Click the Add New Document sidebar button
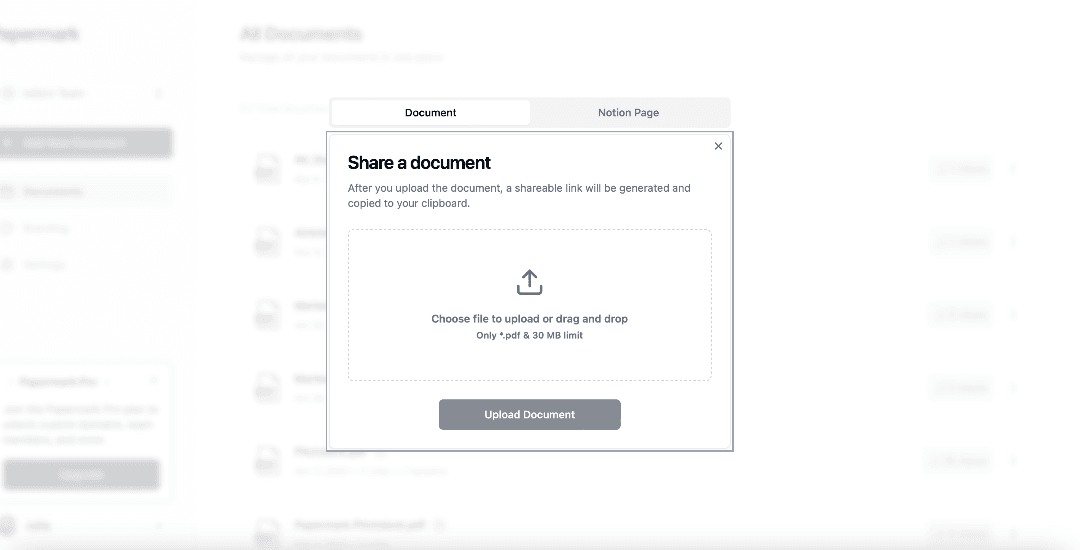Viewport: 1080px width, 550px height. click(x=85, y=143)
